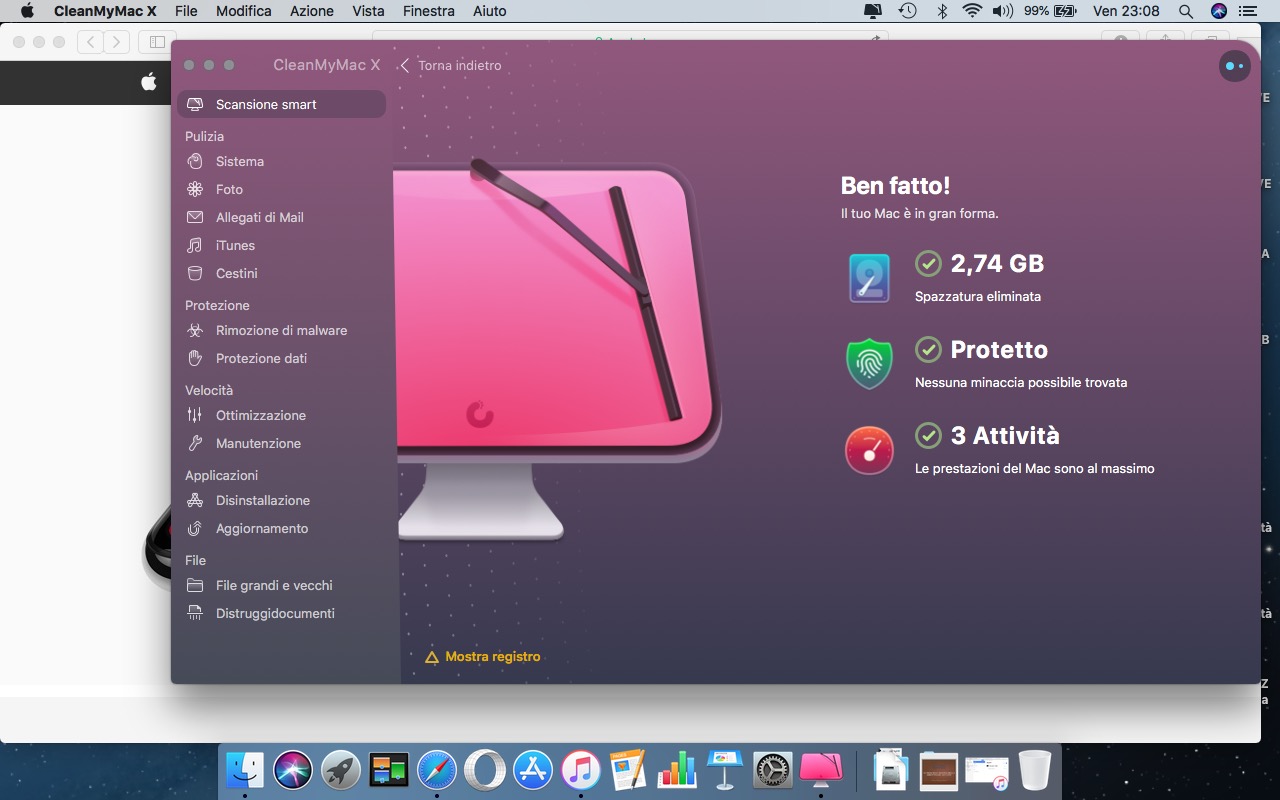Click the 3 Attività result heading
Image resolution: width=1280 pixels, height=800 pixels.
[x=1005, y=435]
